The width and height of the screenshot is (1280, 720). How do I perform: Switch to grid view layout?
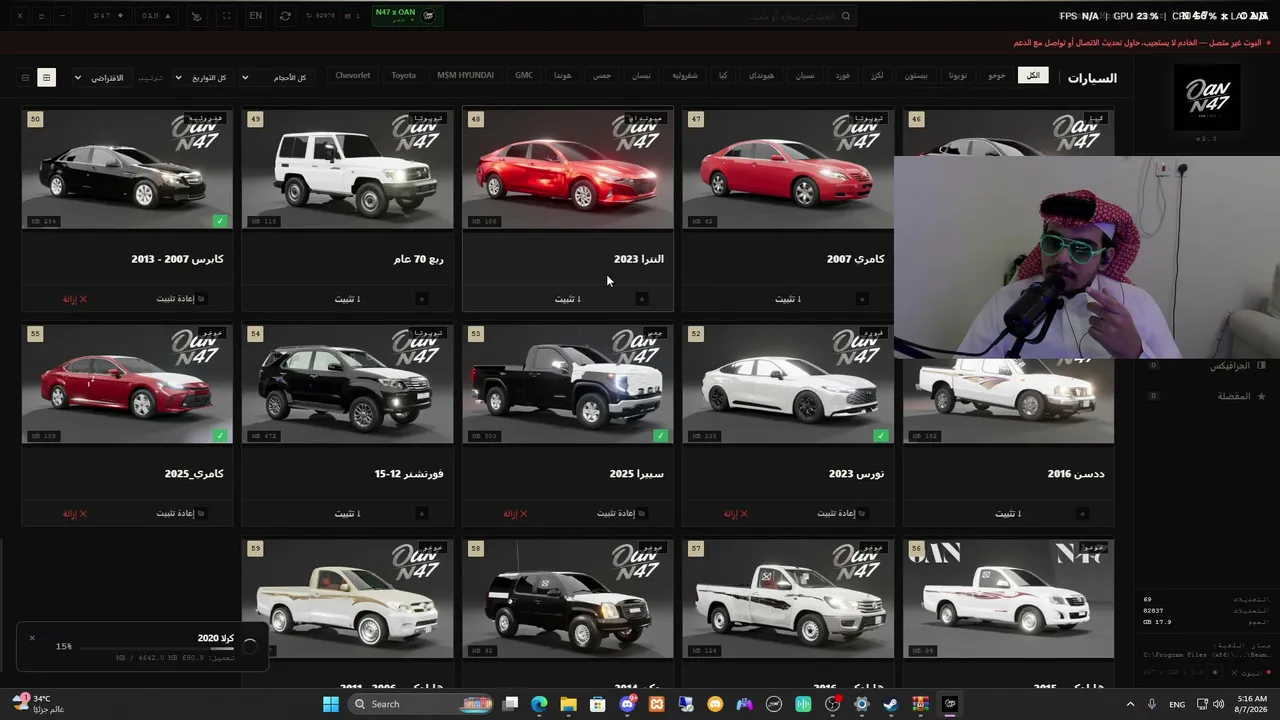(x=46, y=77)
